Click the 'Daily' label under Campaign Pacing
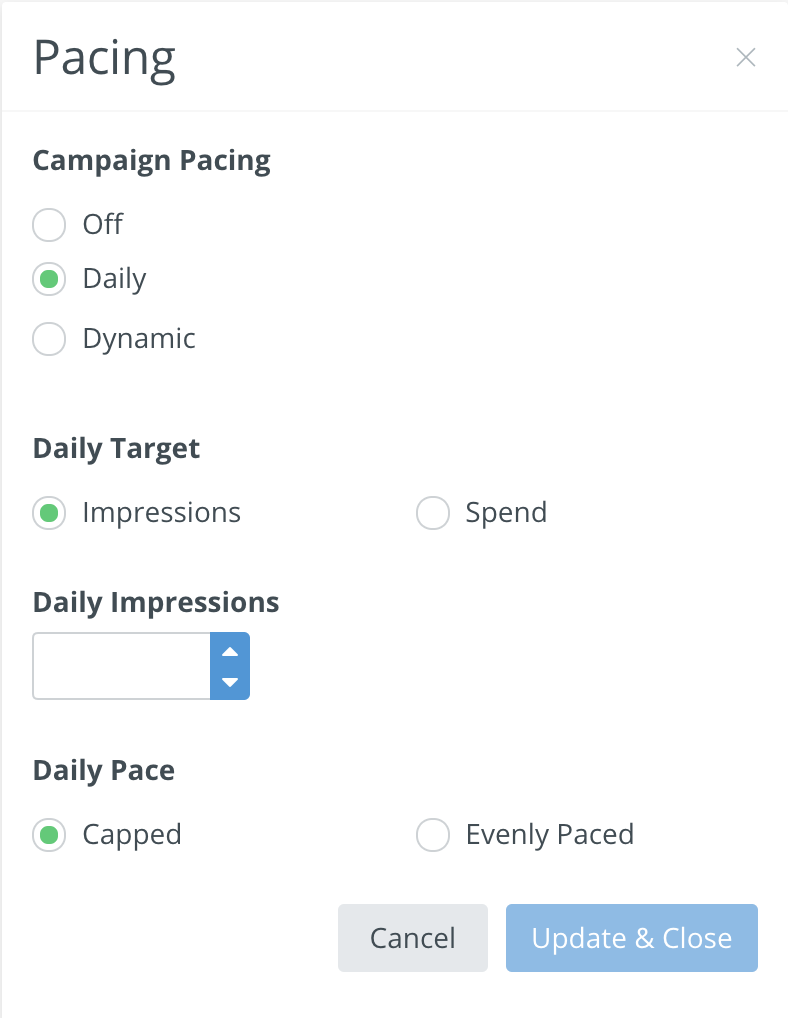The width and height of the screenshot is (788, 1018). point(114,279)
